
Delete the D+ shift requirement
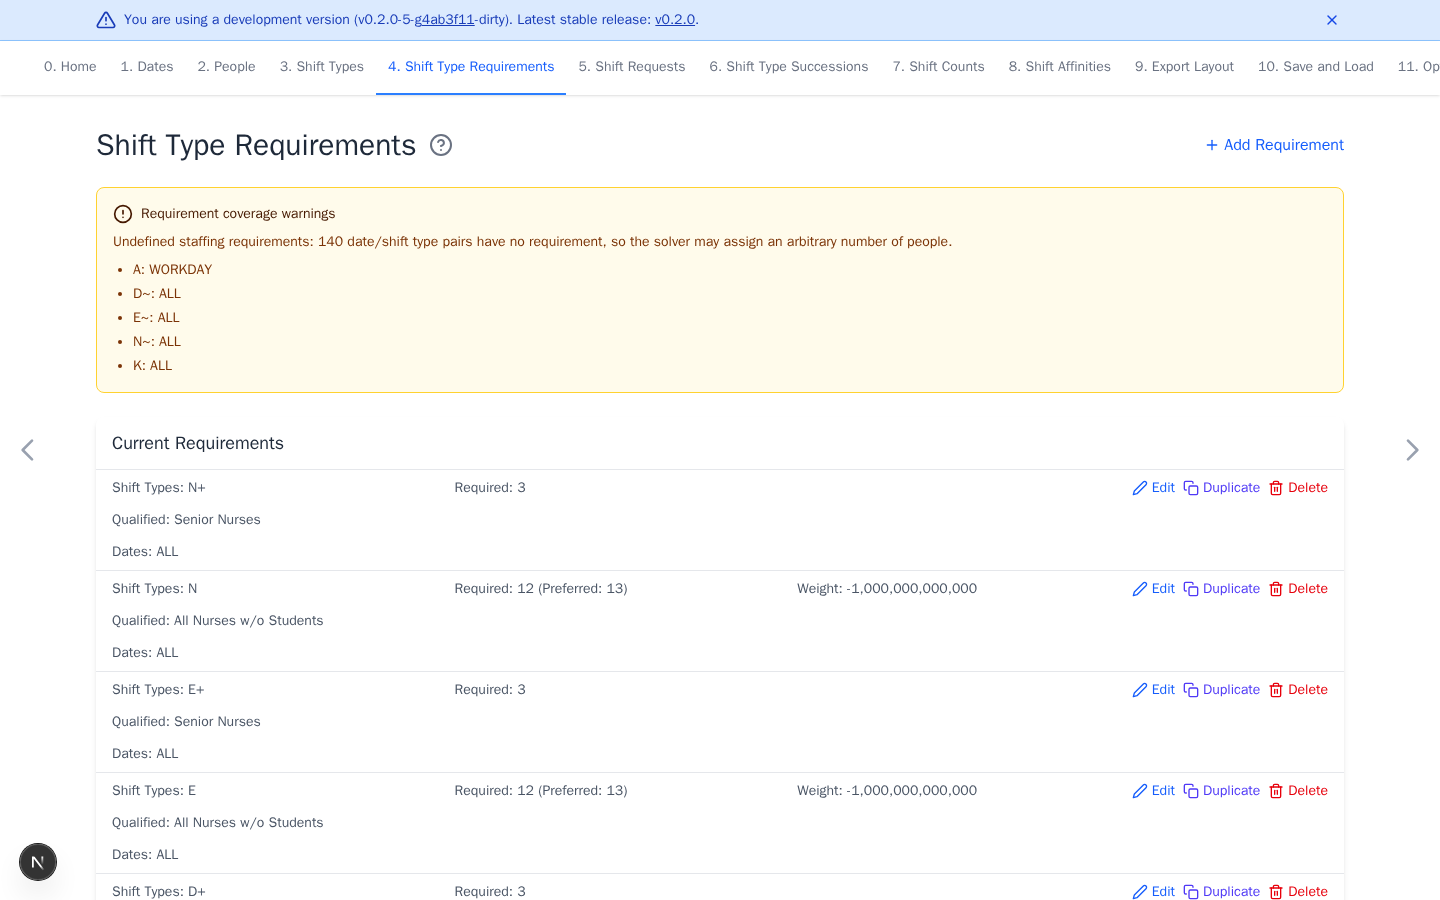[x=1298, y=891]
